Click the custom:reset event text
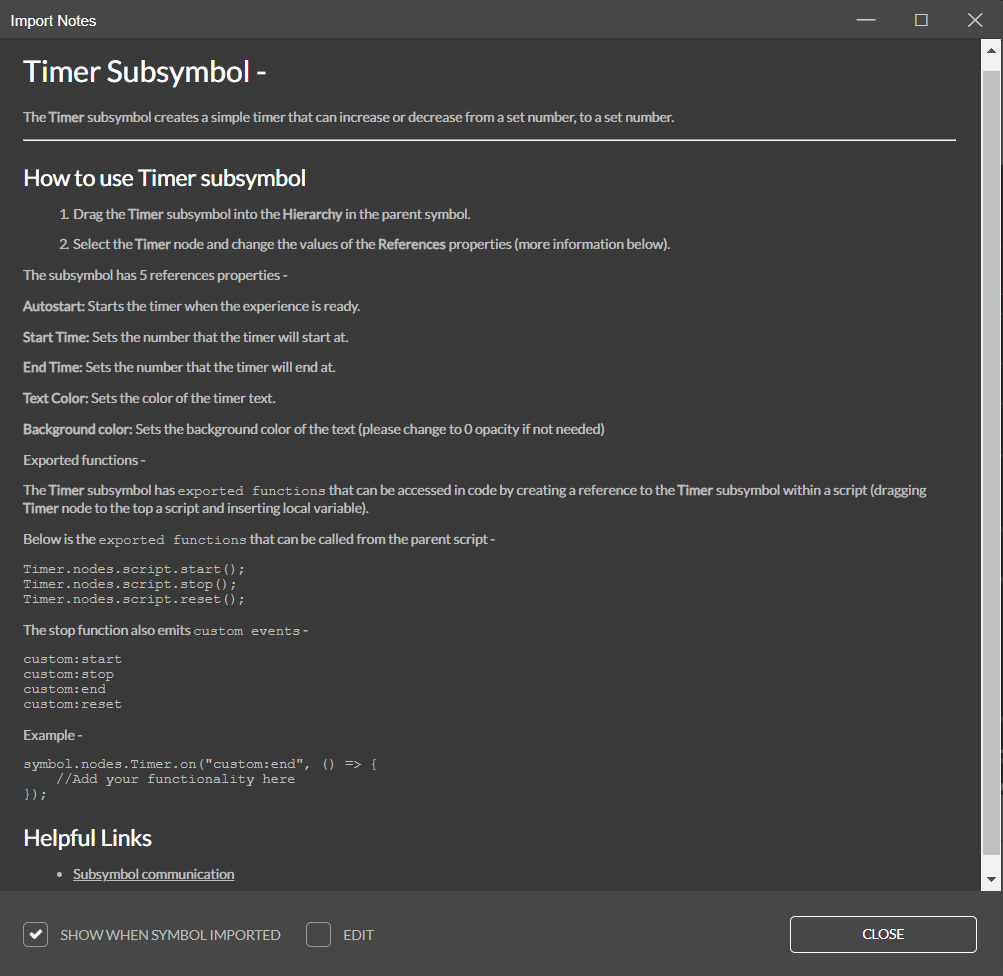Image resolution: width=1003 pixels, height=976 pixels. coord(72,704)
